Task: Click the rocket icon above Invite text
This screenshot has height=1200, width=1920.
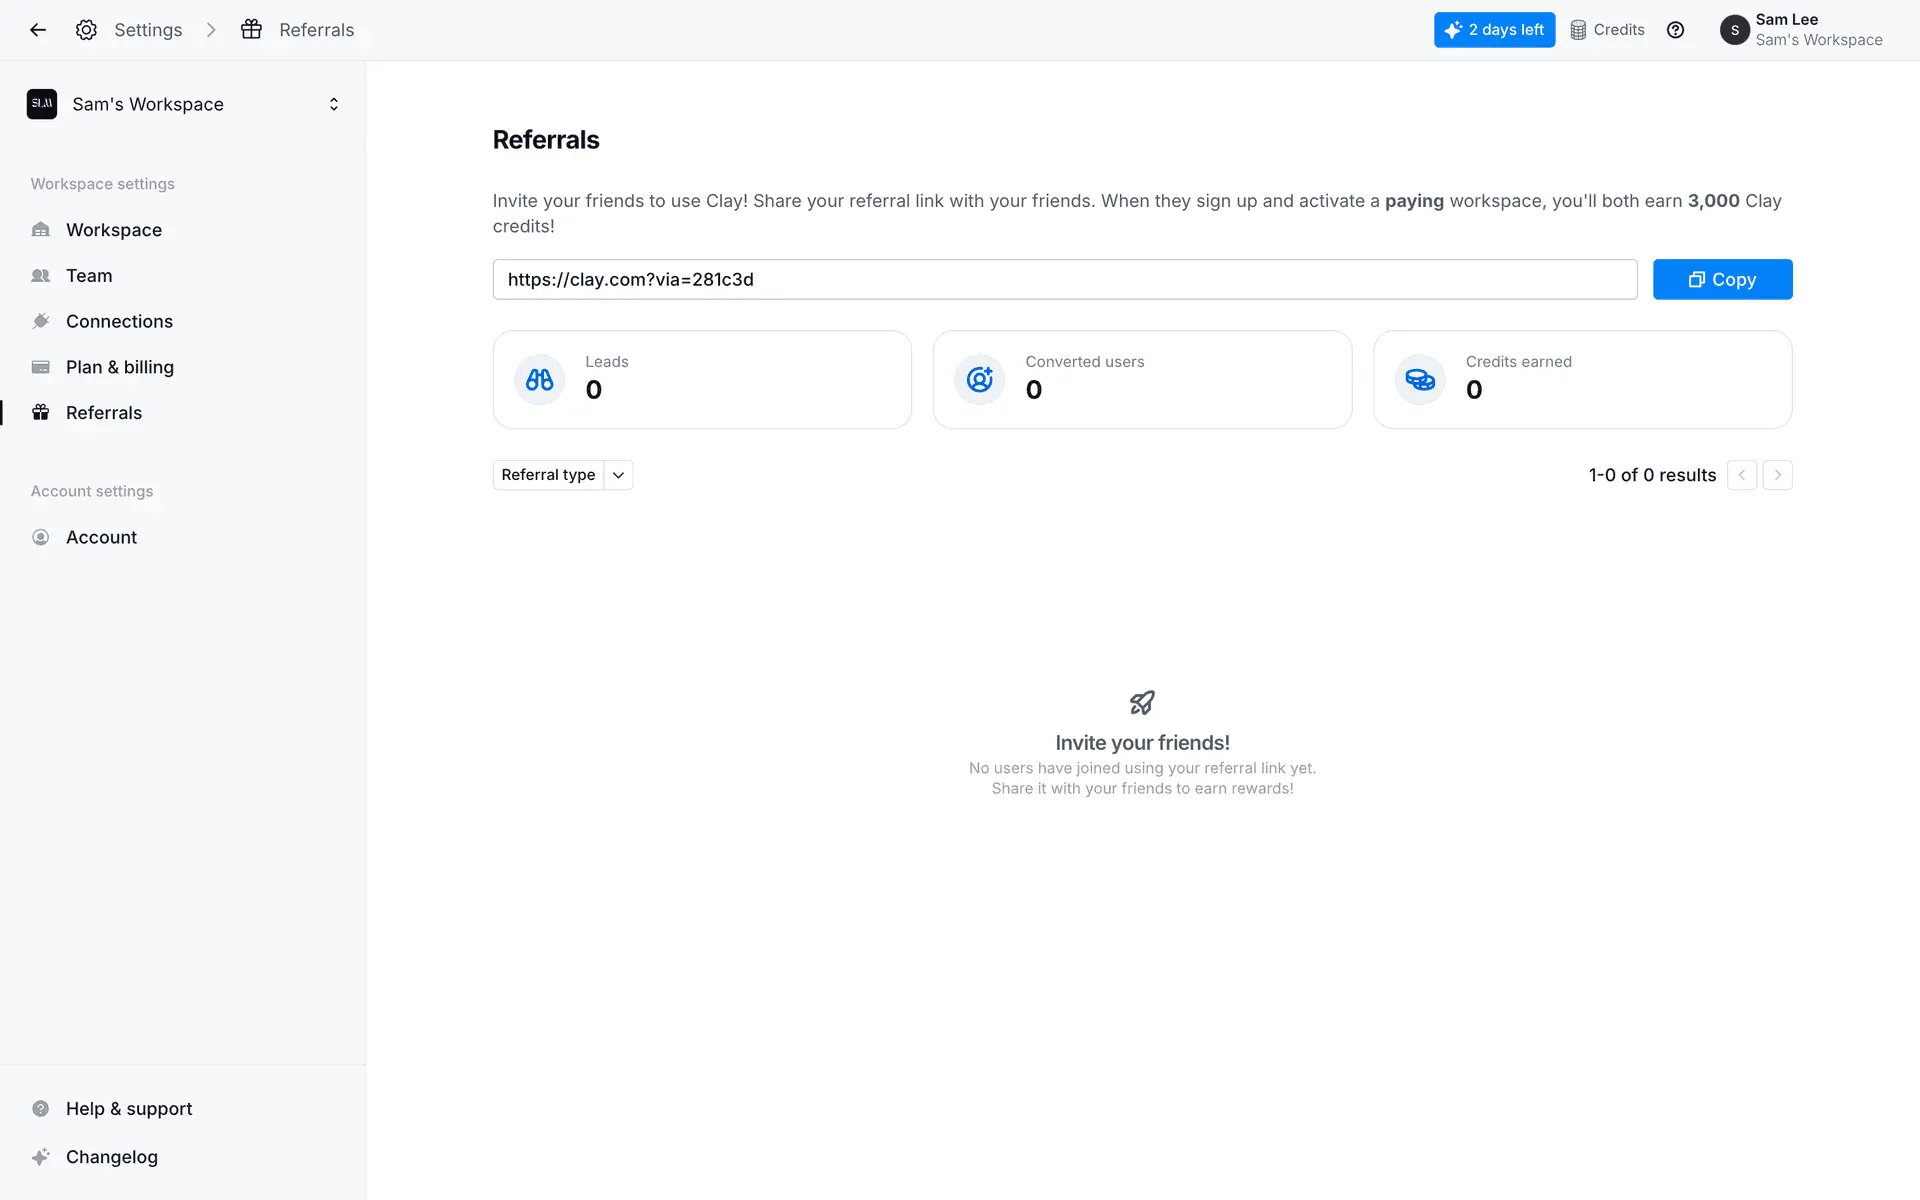Action: [x=1142, y=702]
